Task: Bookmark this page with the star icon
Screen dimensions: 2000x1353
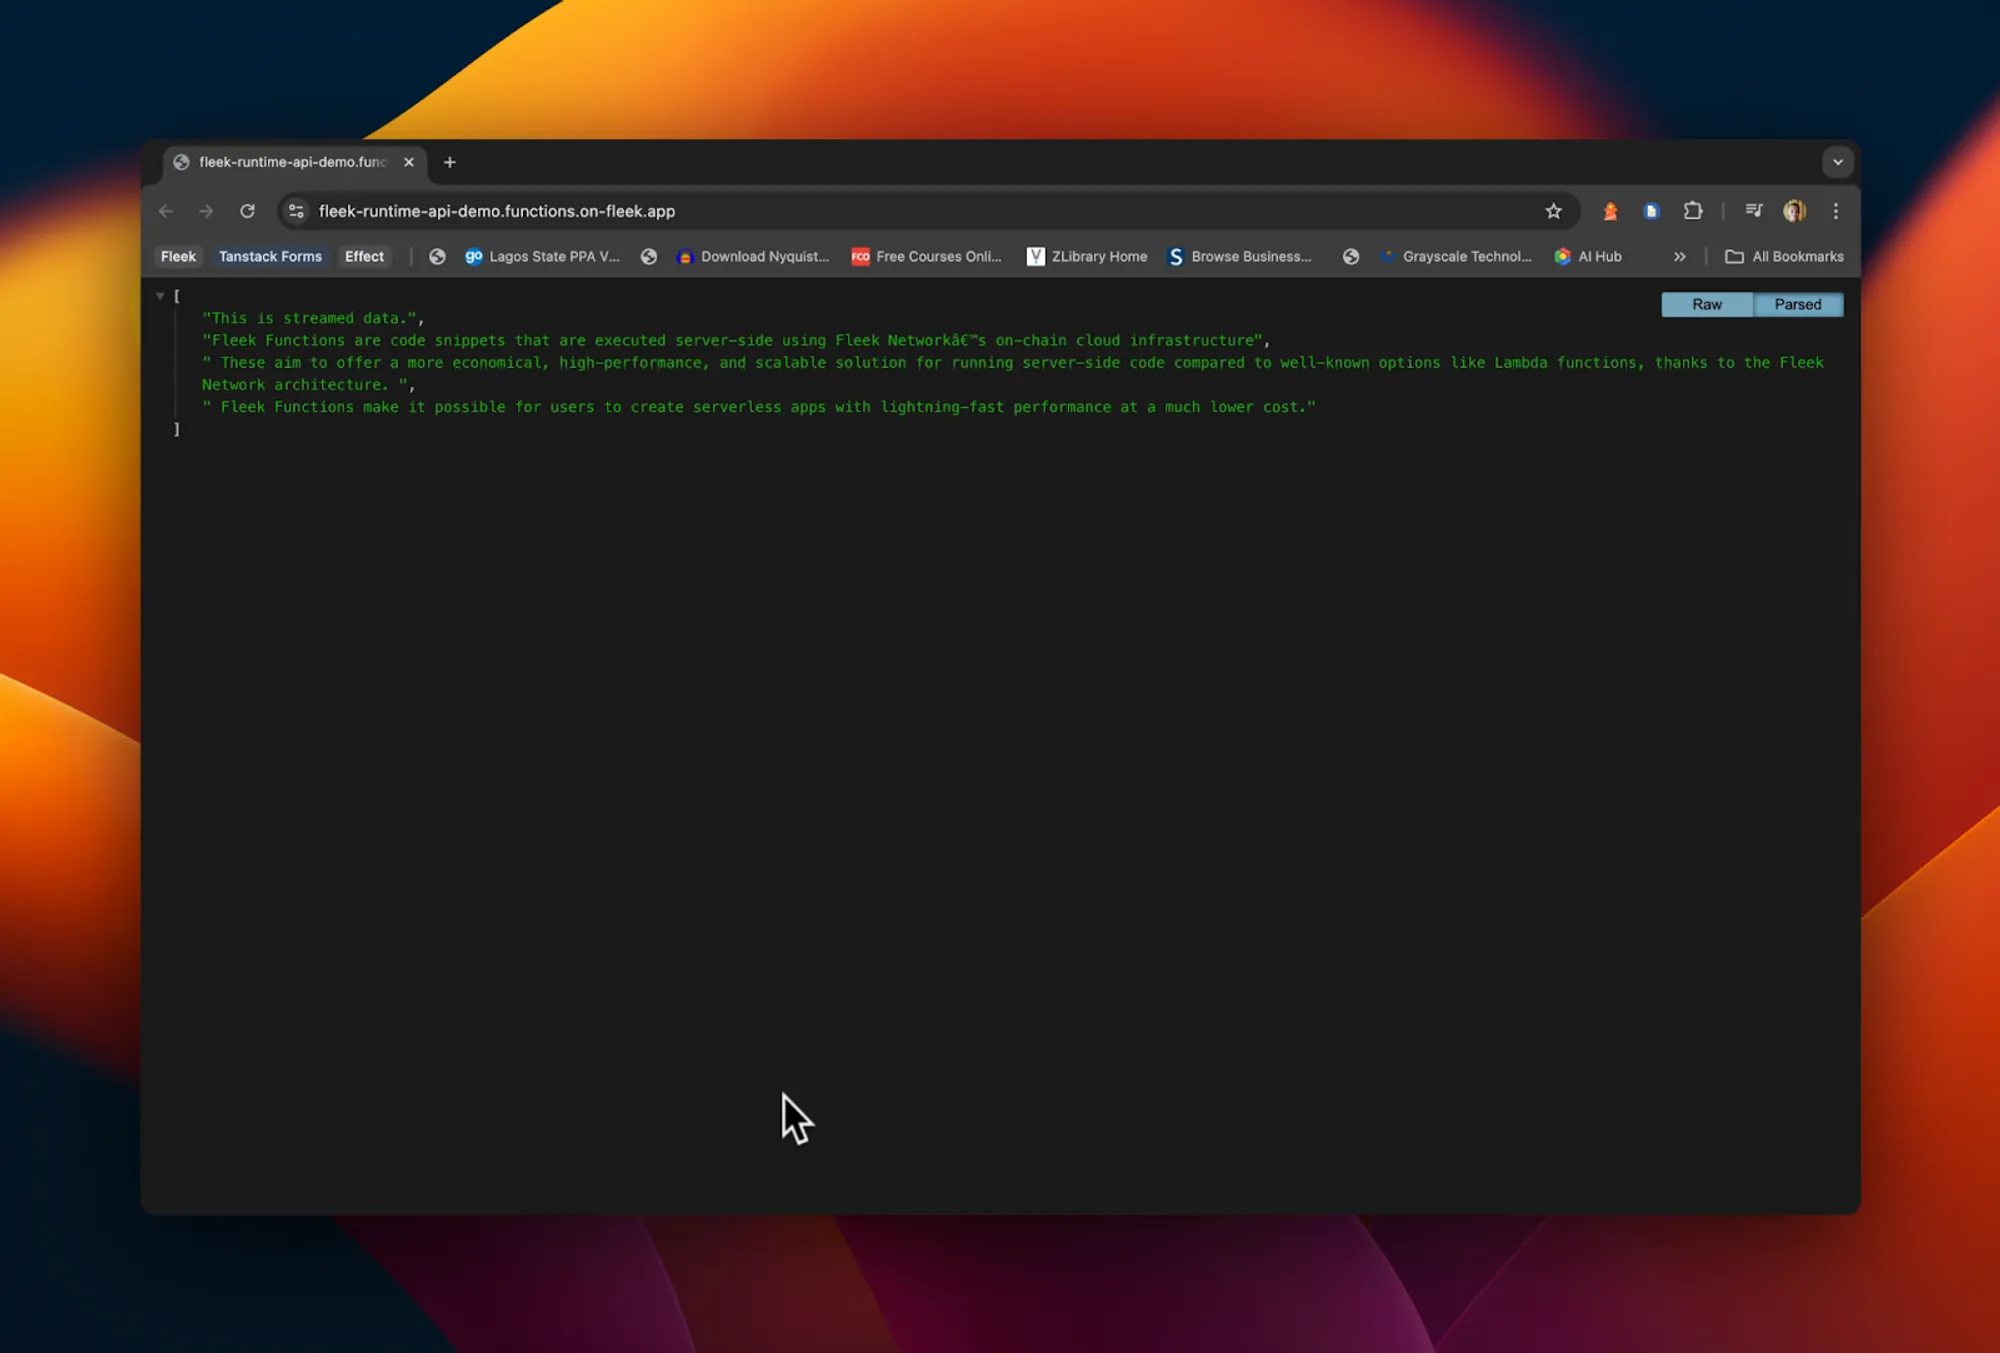Action: [1553, 211]
